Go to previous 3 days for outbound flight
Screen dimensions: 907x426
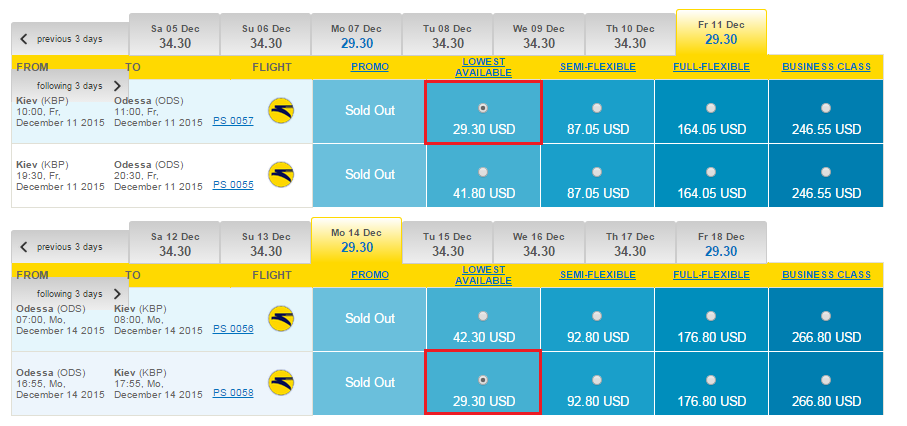pyautogui.click(x=70, y=39)
